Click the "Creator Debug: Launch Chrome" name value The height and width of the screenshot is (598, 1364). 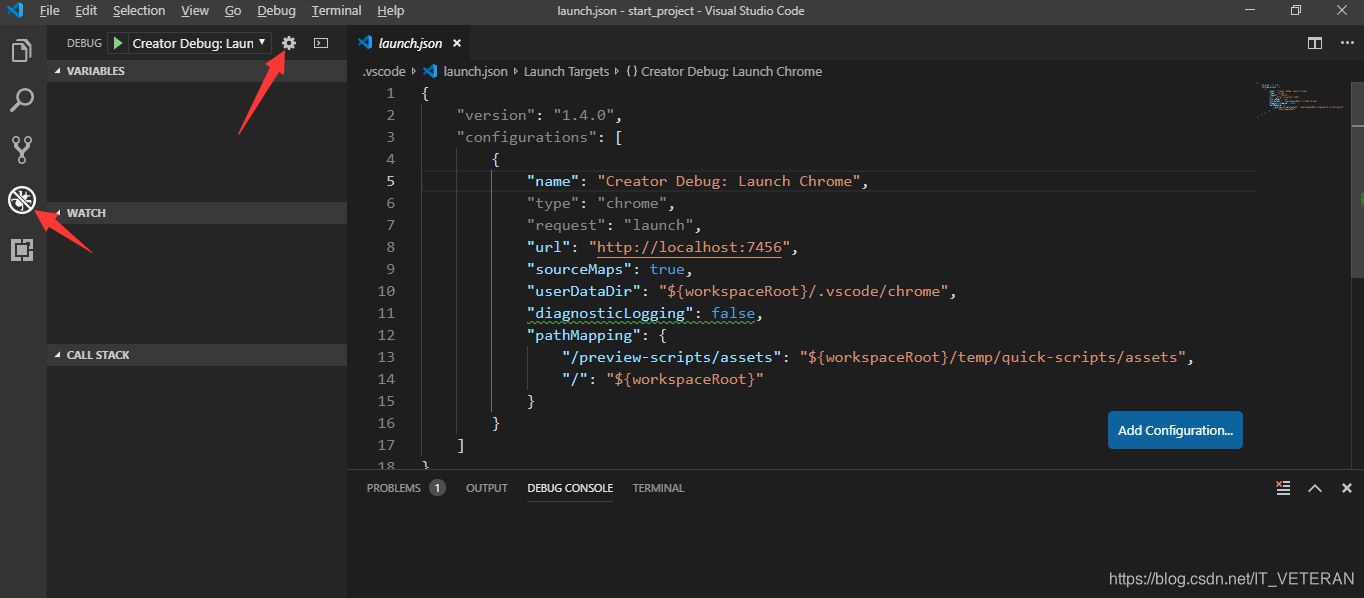[729, 181]
